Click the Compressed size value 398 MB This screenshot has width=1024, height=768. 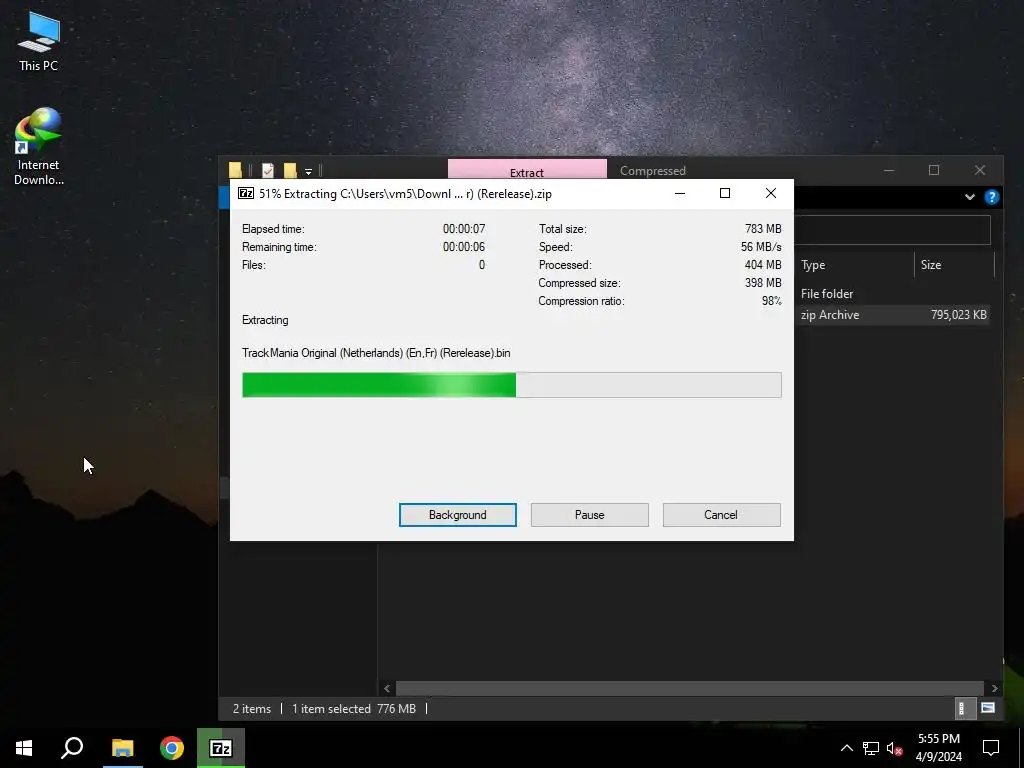click(763, 283)
